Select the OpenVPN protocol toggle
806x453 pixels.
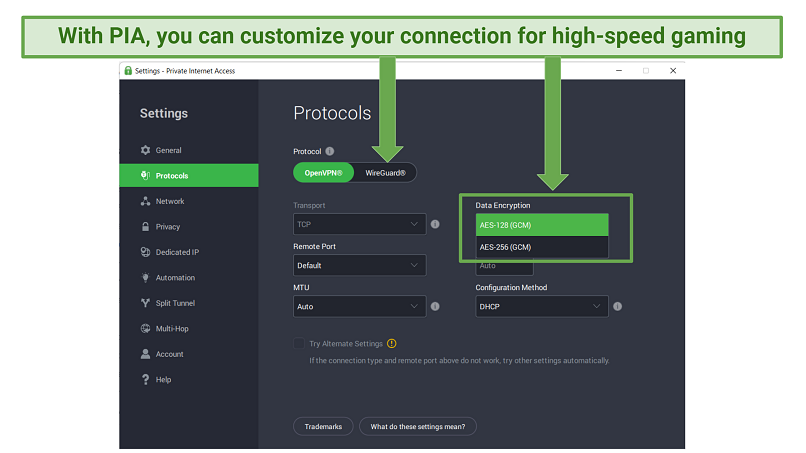(323, 173)
